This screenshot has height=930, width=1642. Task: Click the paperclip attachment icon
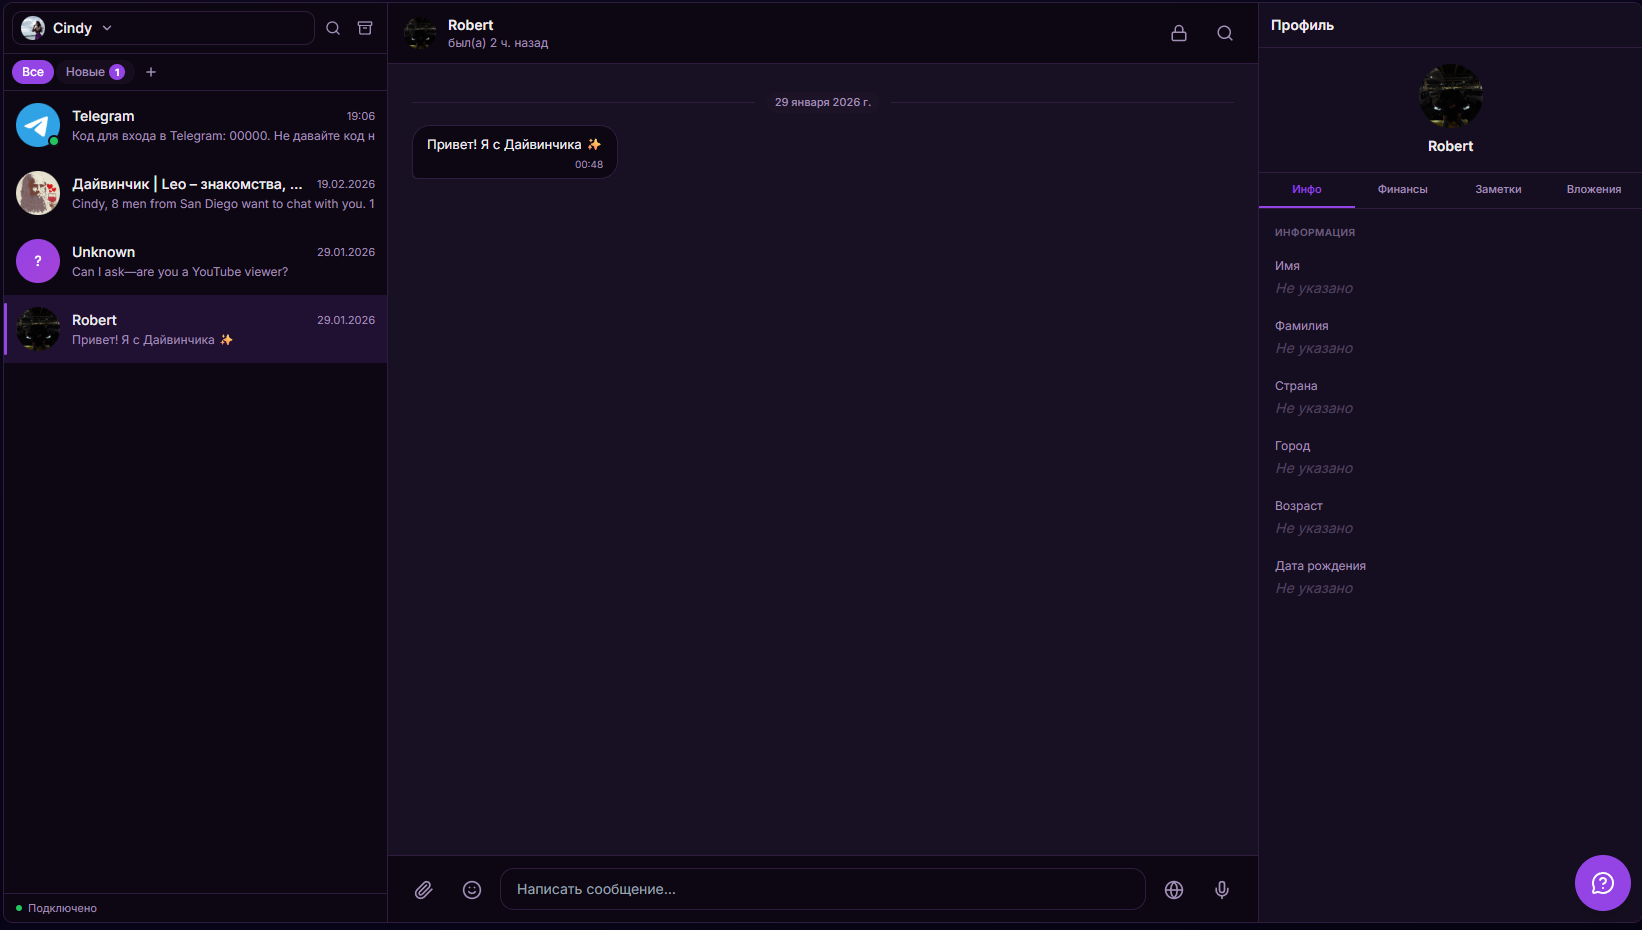[x=424, y=889]
